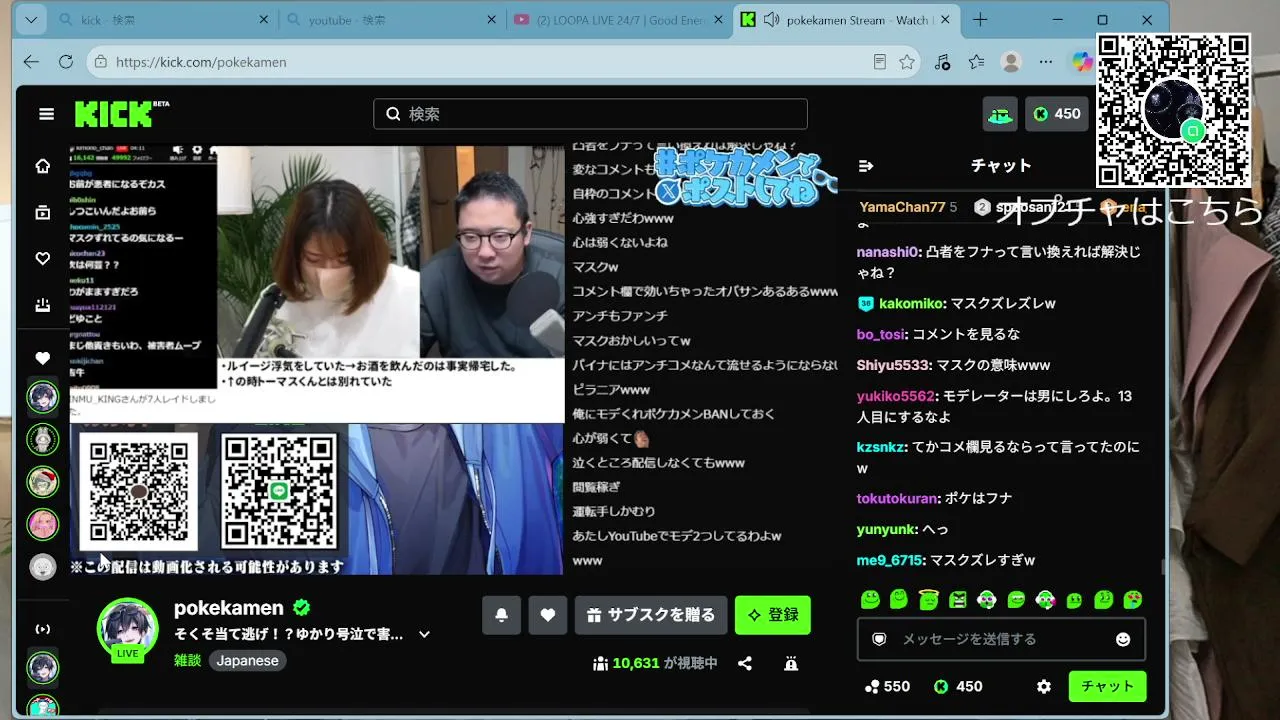This screenshot has height=720, width=1280.
Task: Click the music note media control icon
Action: [x=942, y=62]
